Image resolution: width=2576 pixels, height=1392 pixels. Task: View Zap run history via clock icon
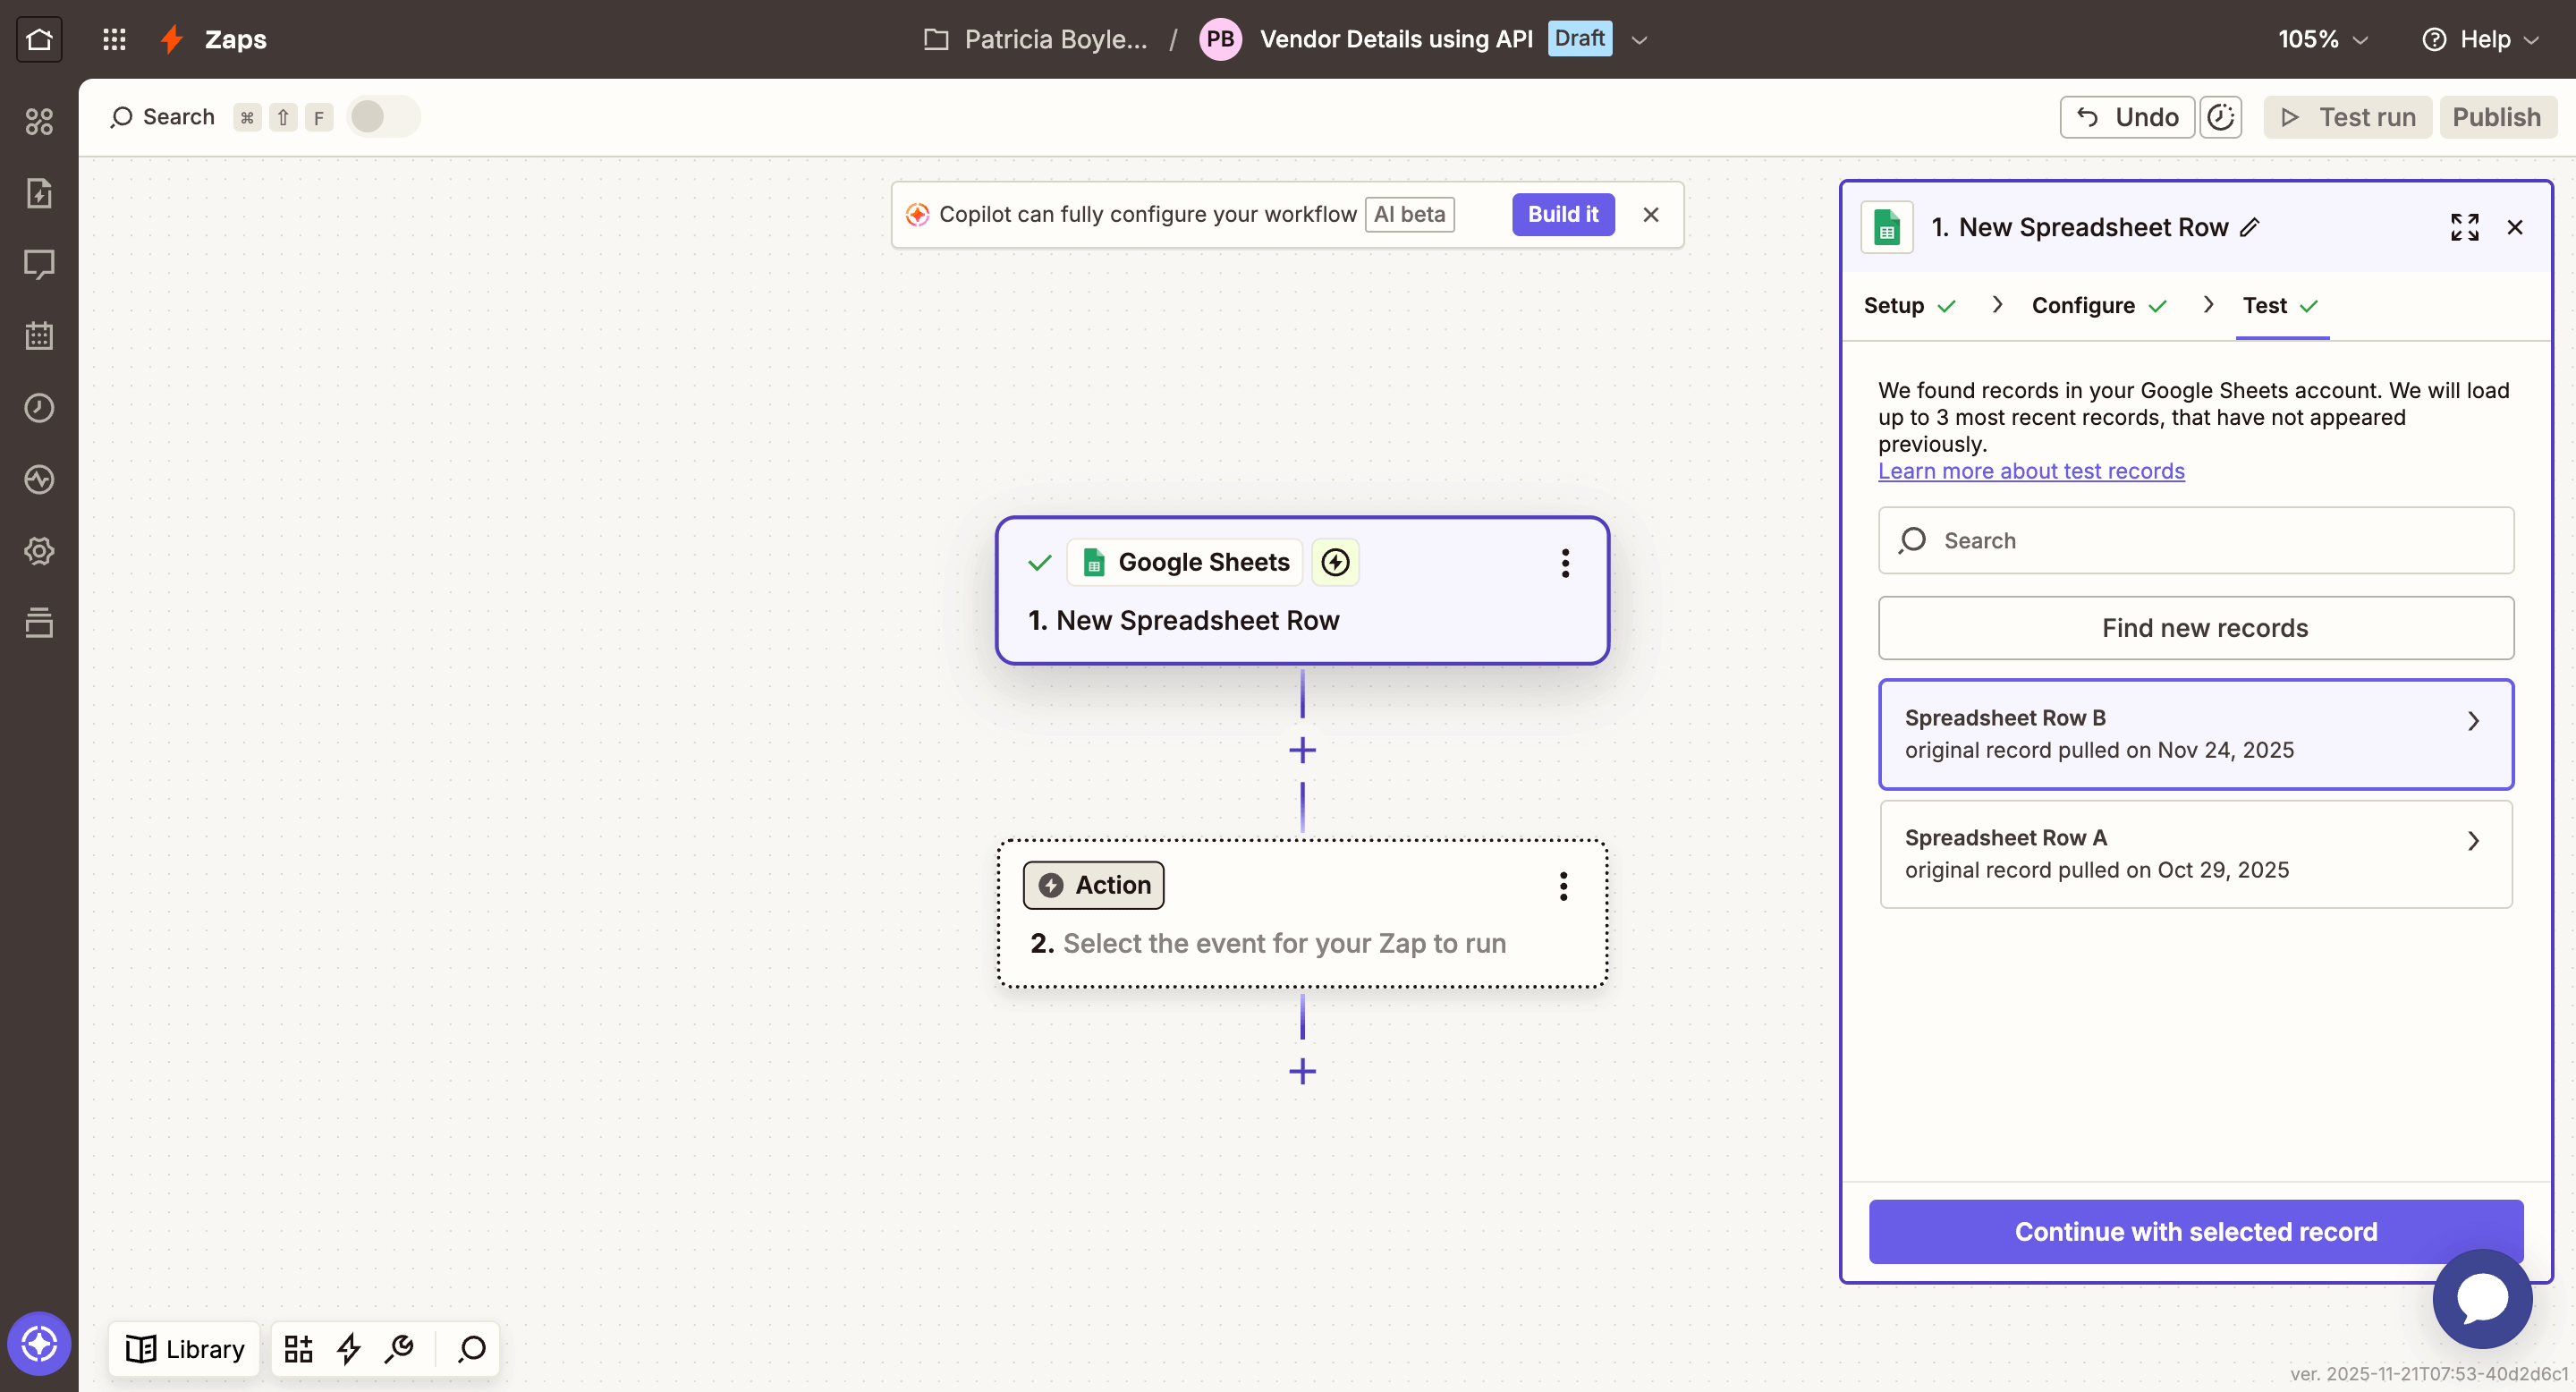pyautogui.click(x=39, y=407)
